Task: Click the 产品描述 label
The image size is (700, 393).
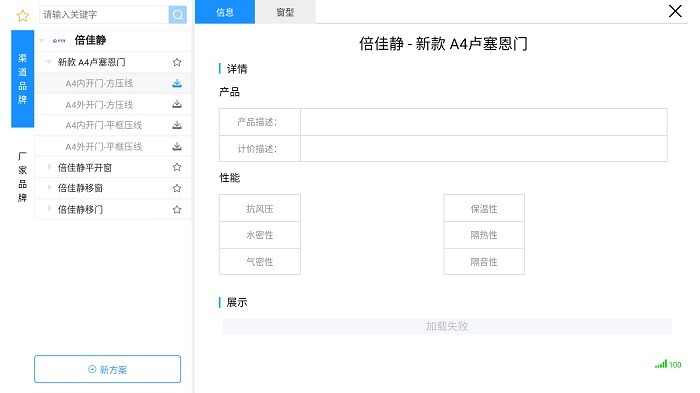Action: point(257,122)
